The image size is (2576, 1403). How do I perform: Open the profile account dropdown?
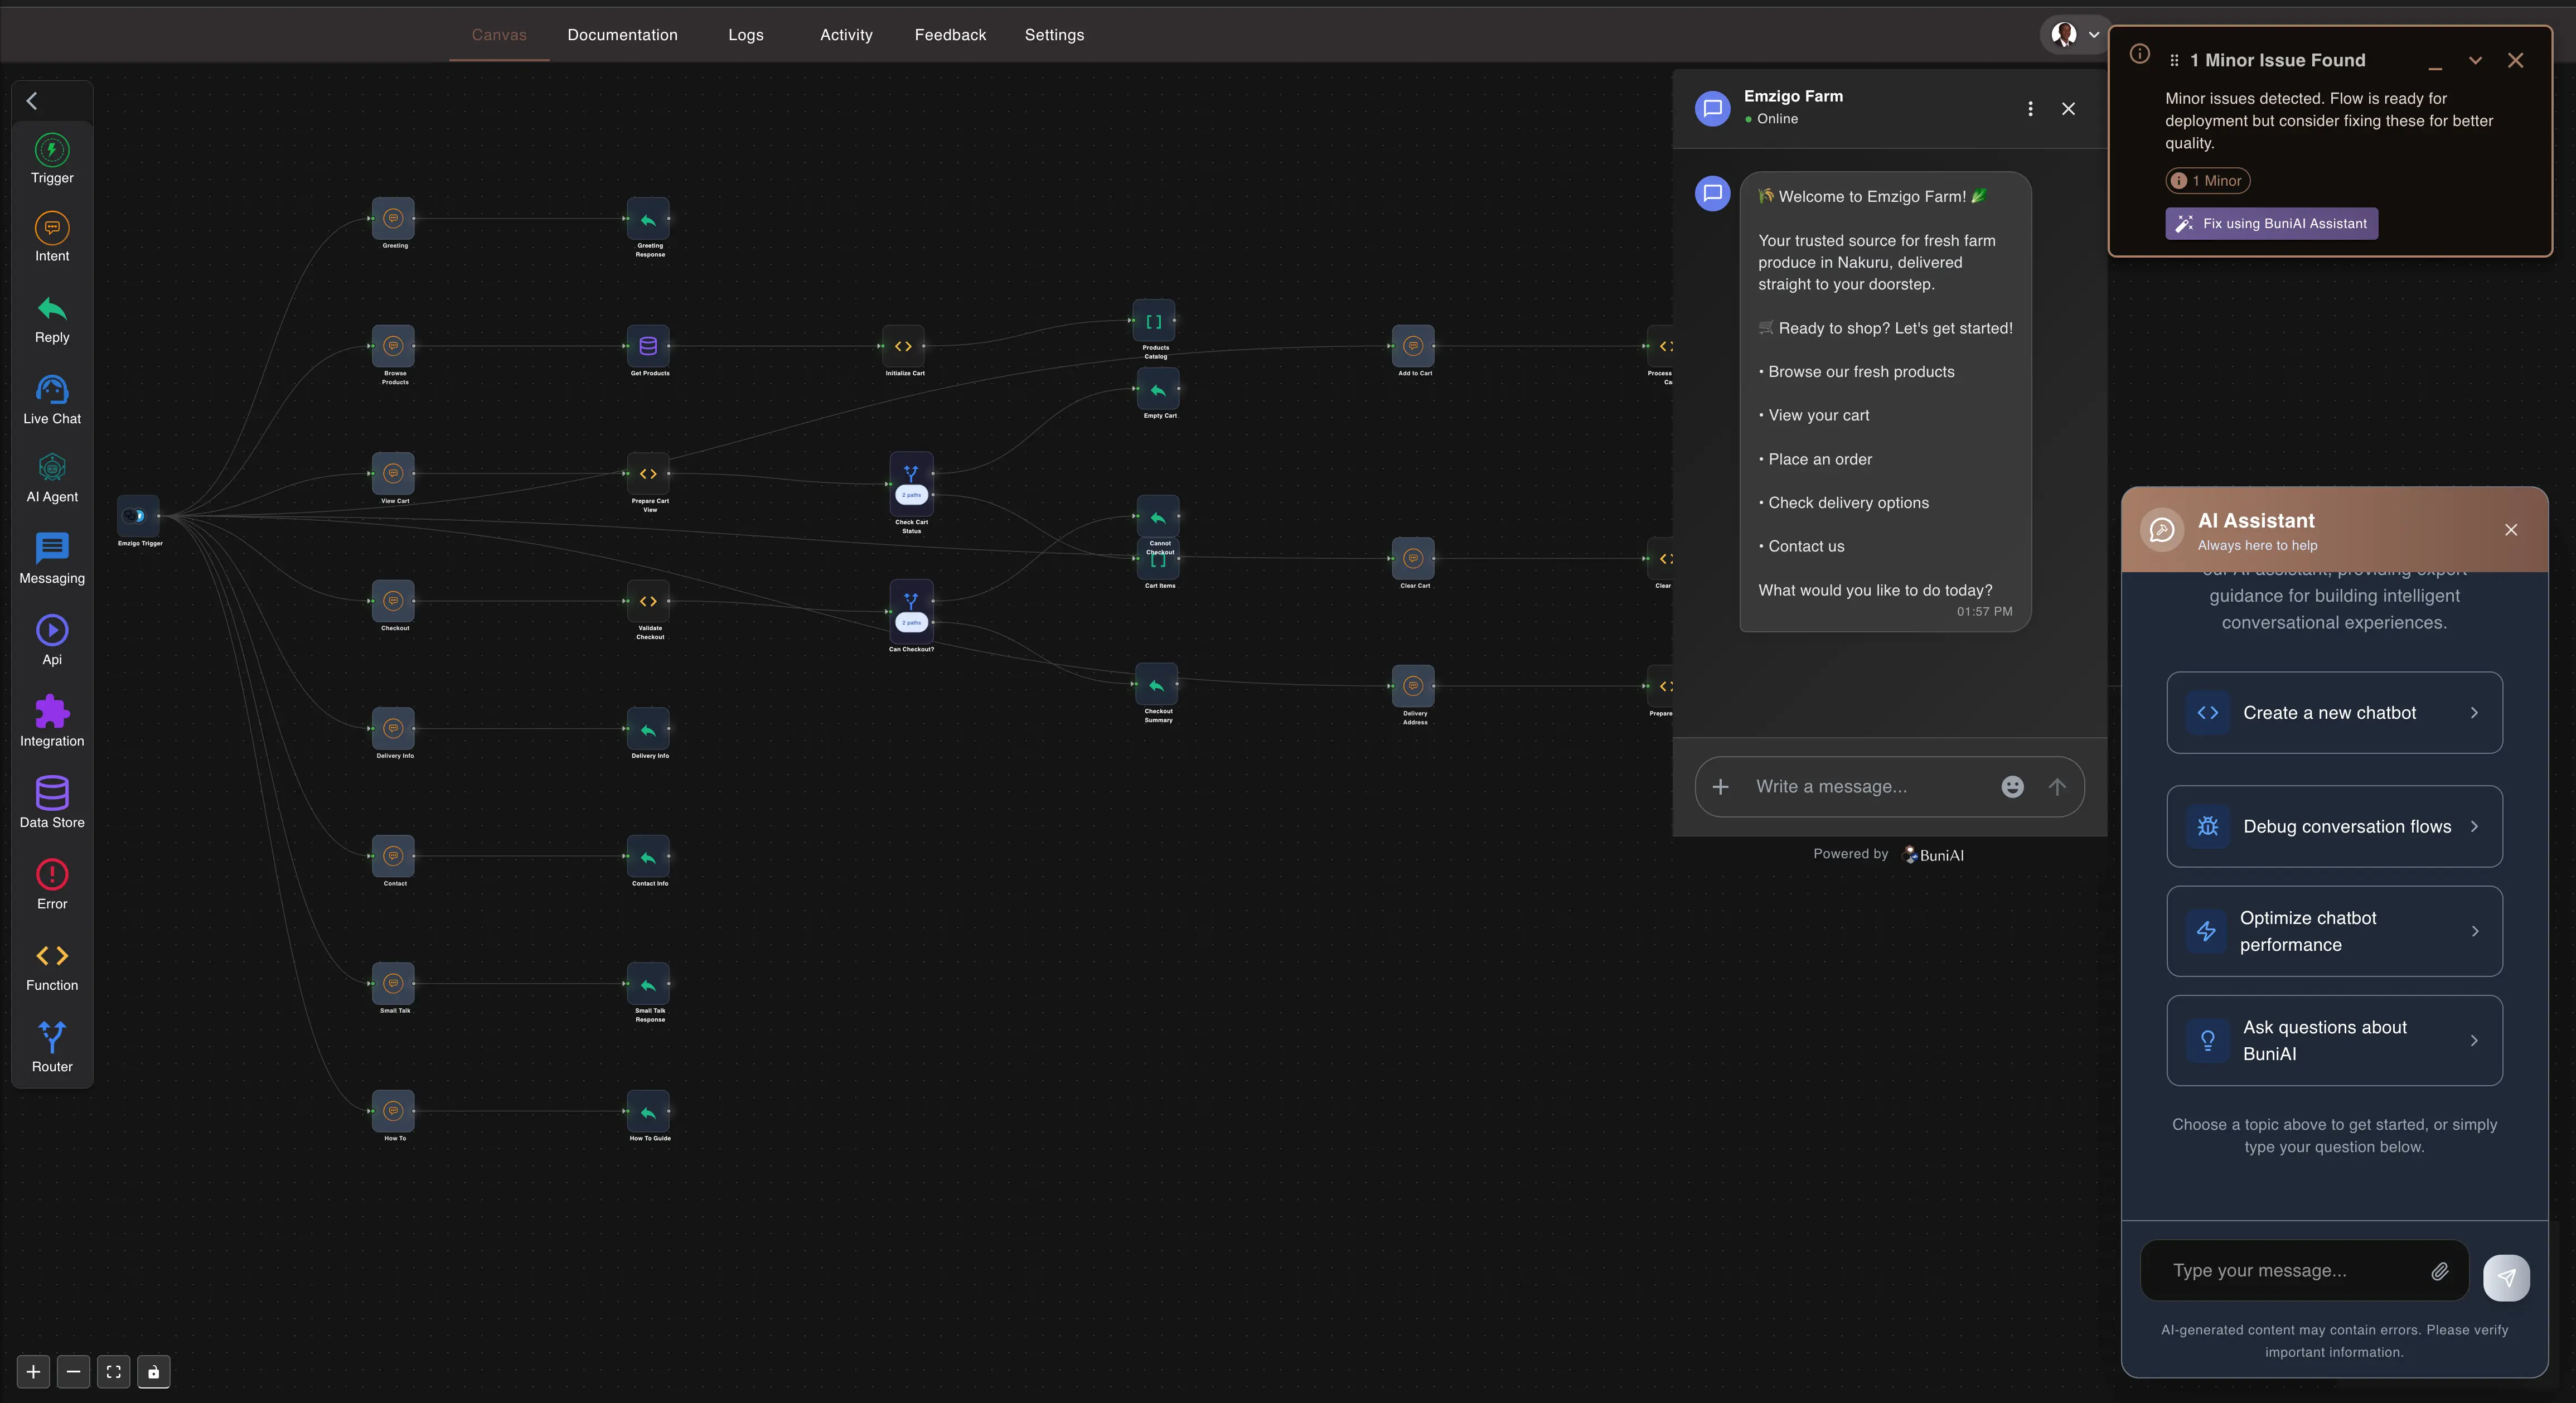(x=2074, y=33)
